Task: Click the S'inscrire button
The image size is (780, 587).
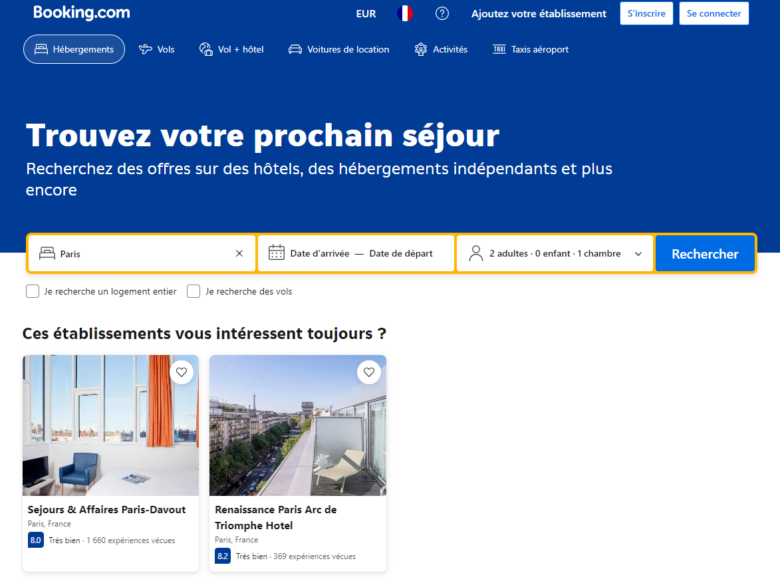Action: point(646,13)
